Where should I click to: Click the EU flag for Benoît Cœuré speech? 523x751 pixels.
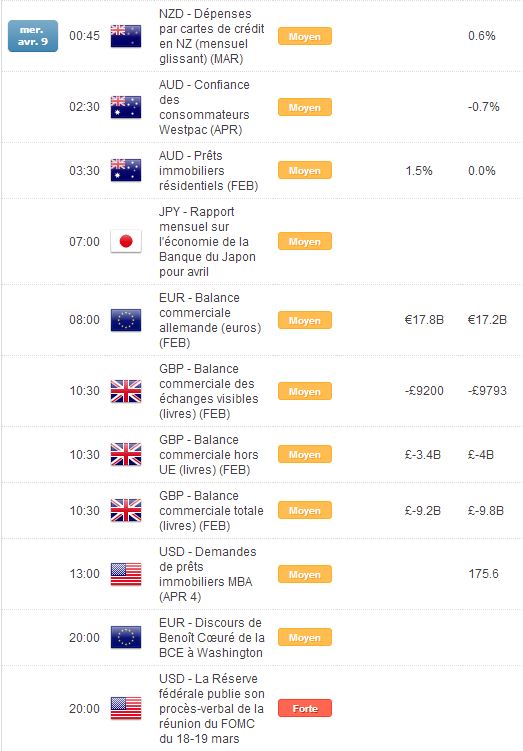(126, 637)
